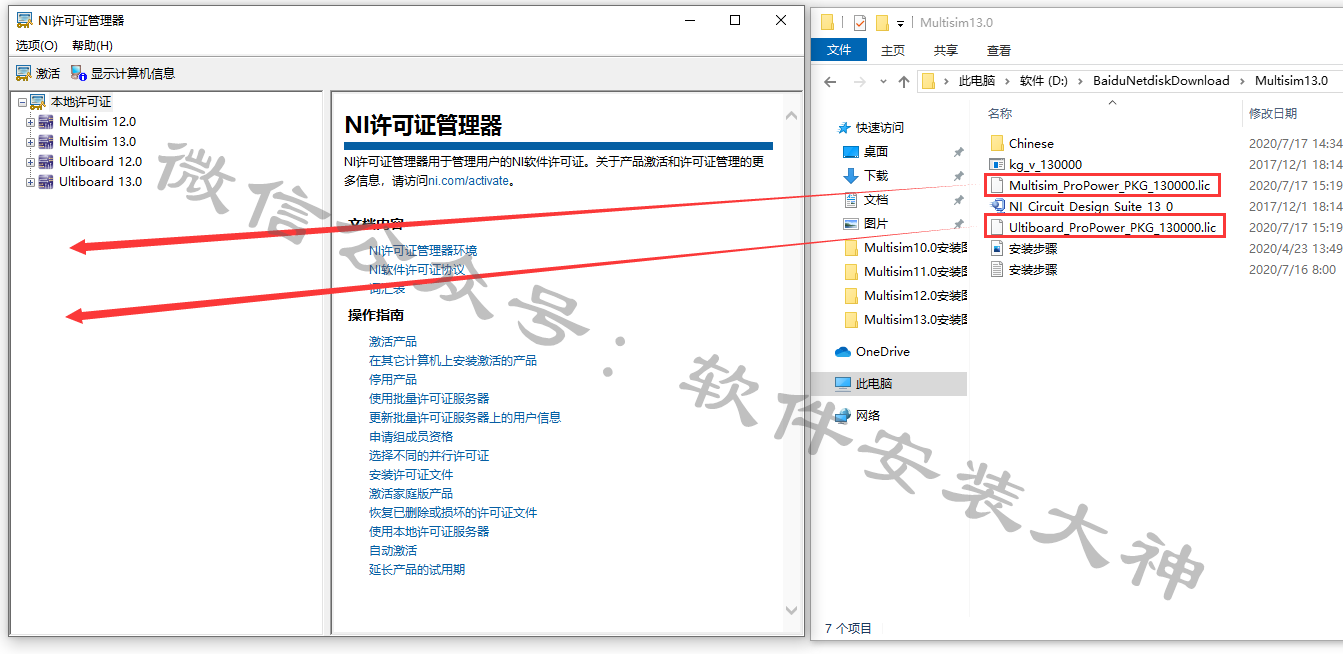Select the Multisim 12.0 license icon

pyautogui.click(x=46, y=122)
